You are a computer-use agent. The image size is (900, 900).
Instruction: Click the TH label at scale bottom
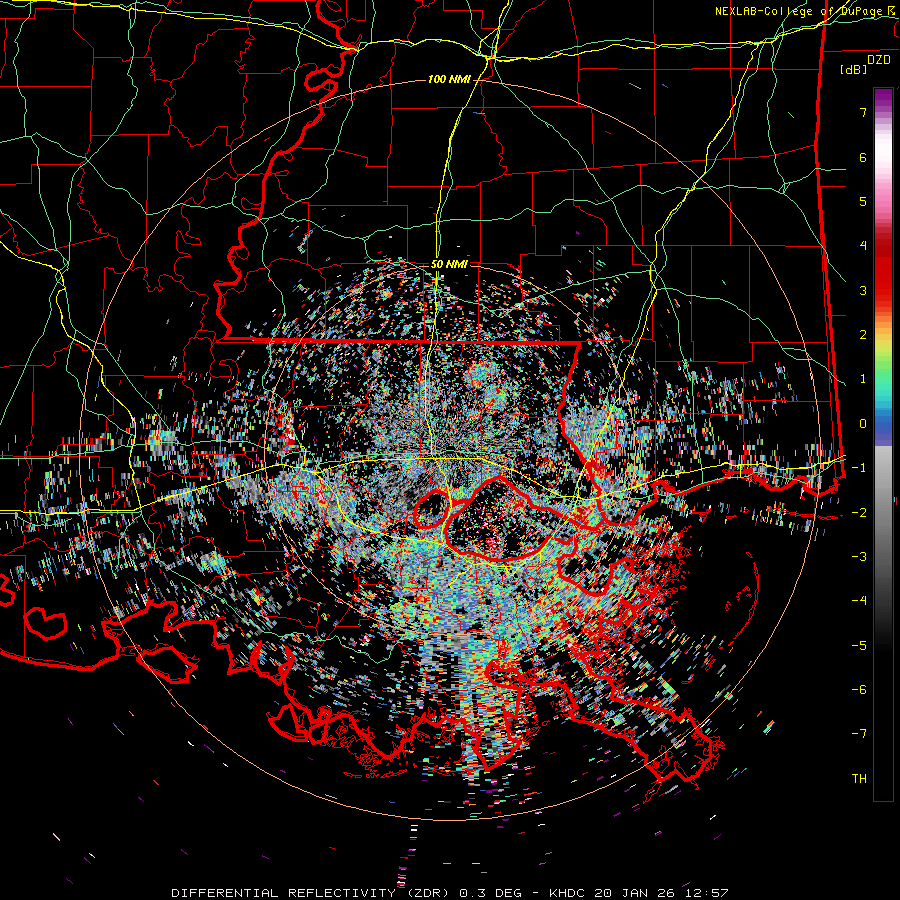tap(859, 779)
